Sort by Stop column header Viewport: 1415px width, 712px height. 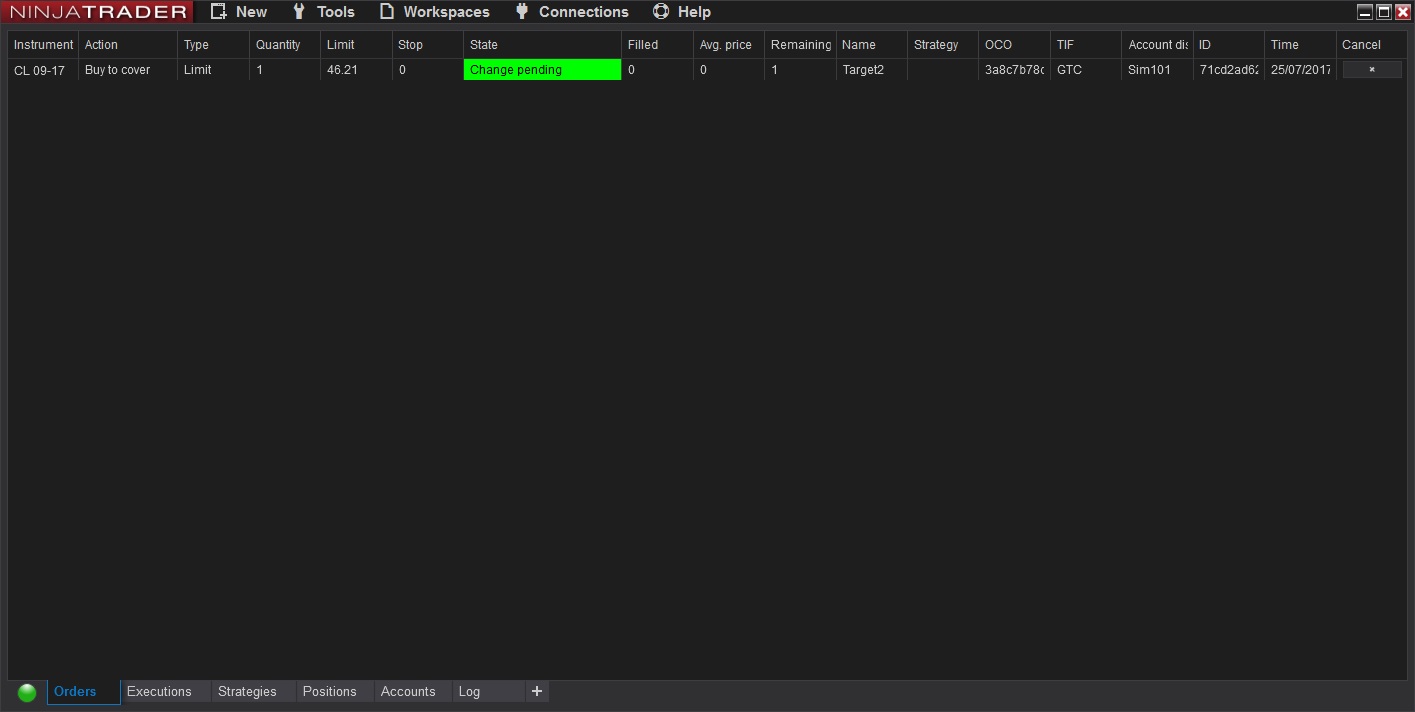pyautogui.click(x=428, y=45)
